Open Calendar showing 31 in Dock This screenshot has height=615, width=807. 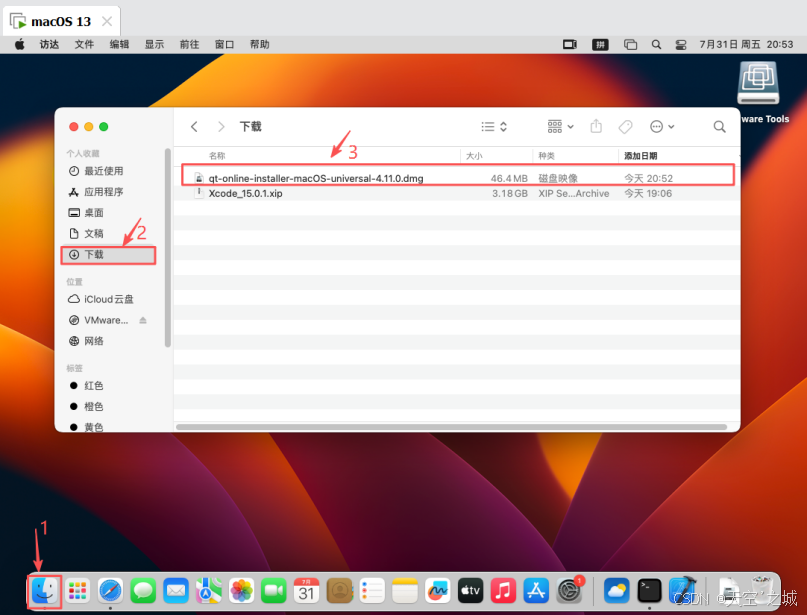[x=307, y=591]
